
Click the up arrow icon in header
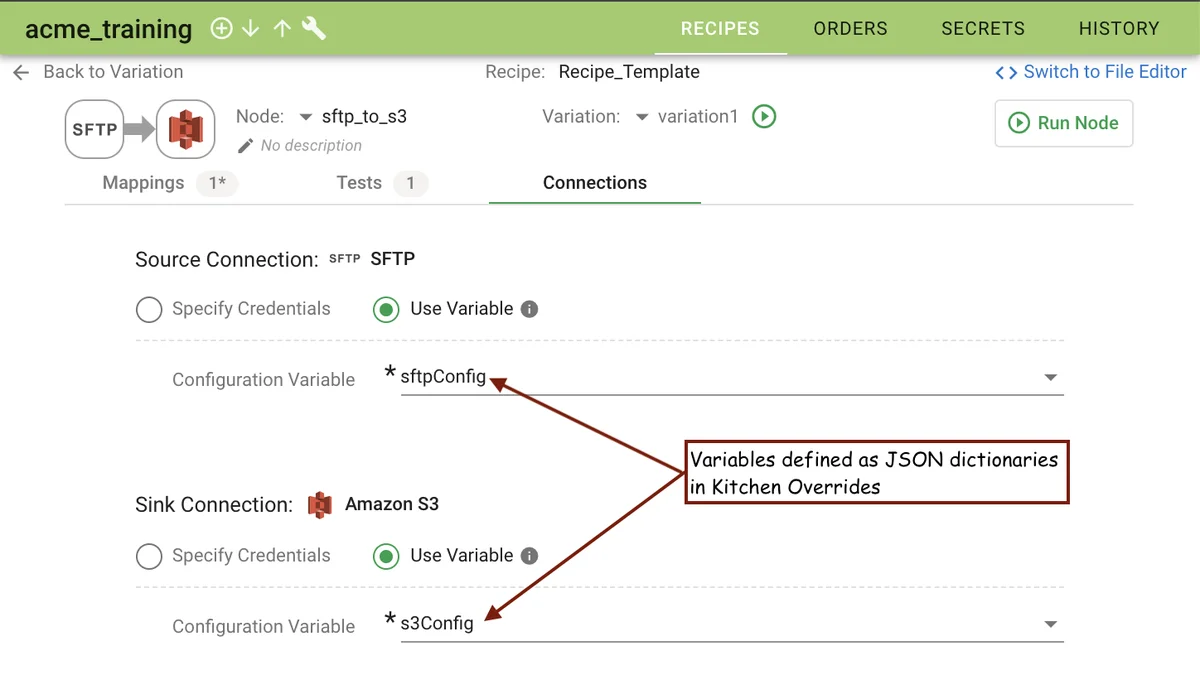pos(282,29)
